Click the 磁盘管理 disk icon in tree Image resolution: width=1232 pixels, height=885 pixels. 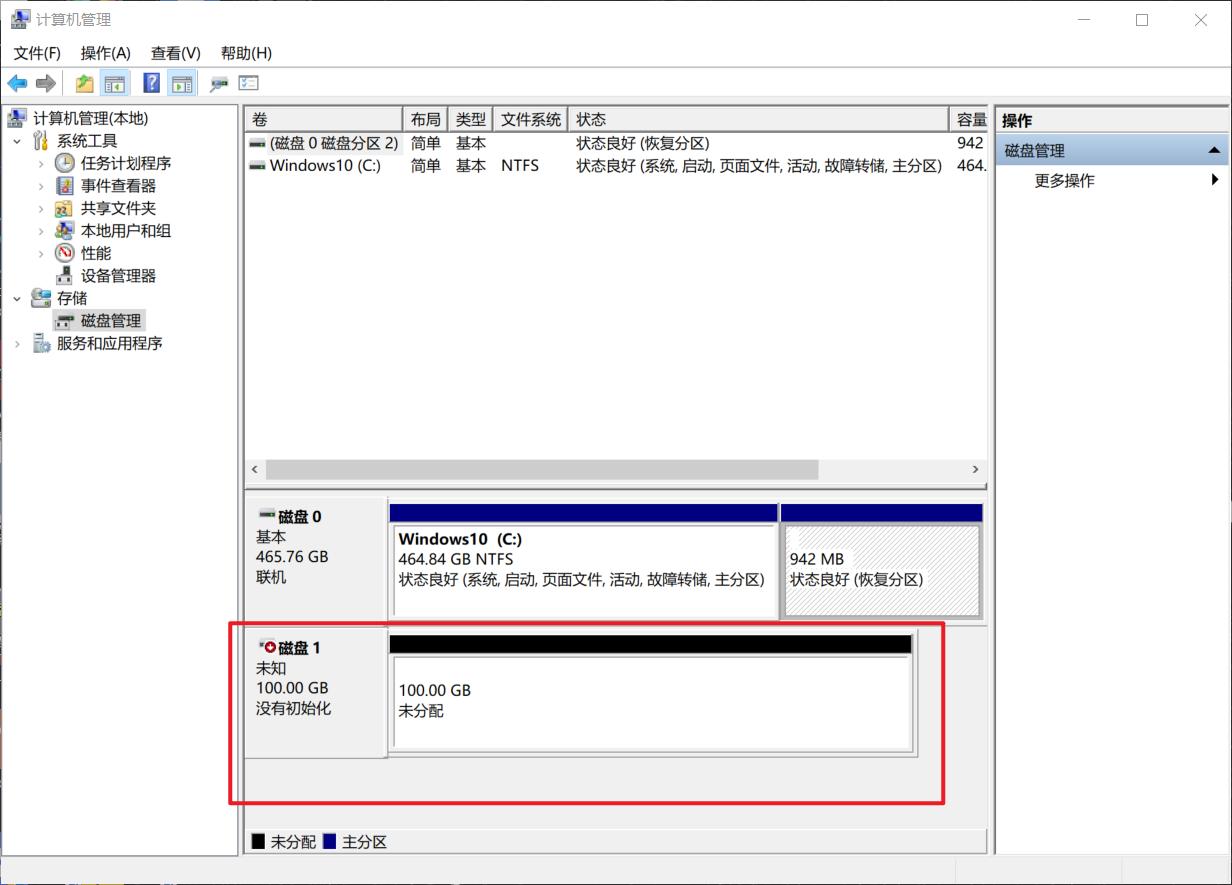tap(65, 321)
